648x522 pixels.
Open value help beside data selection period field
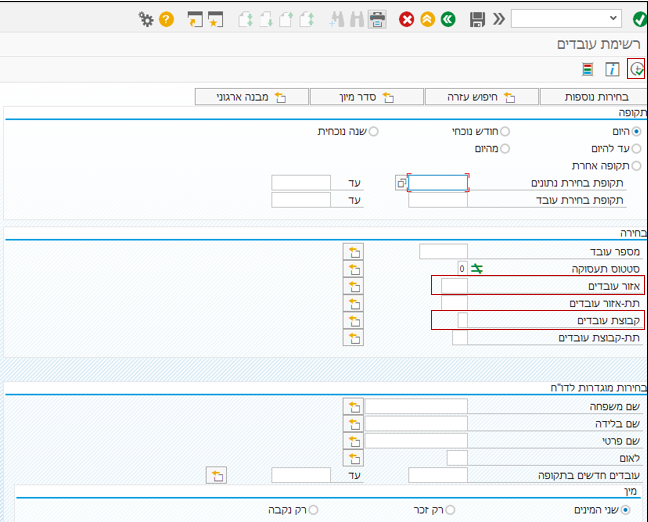[x=401, y=183]
